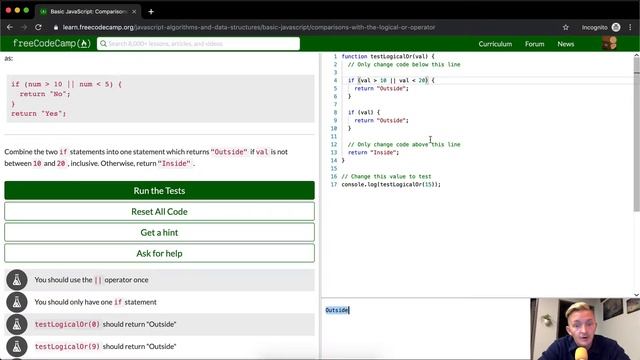The width and height of the screenshot is (640, 360).
Task: Click Reset All Code button
Action: (x=160, y=211)
